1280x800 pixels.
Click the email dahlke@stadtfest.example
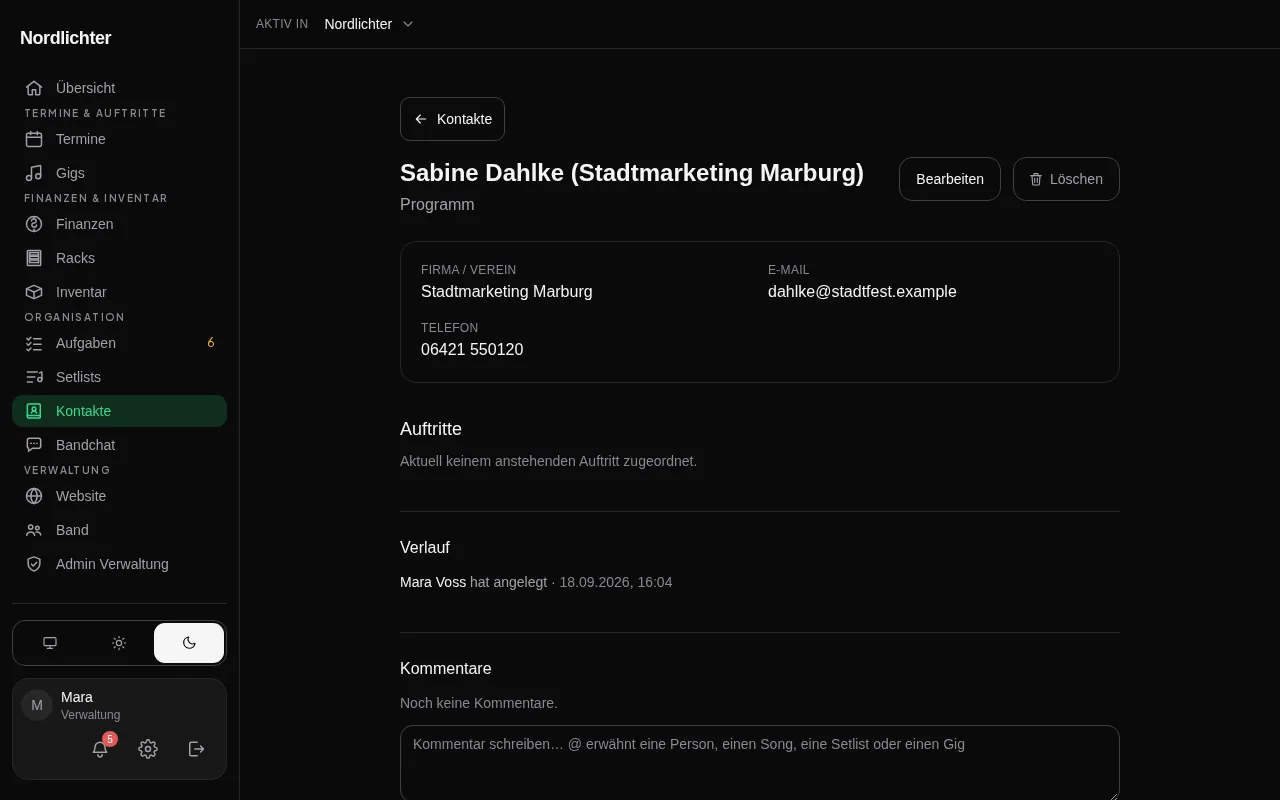coord(862,292)
